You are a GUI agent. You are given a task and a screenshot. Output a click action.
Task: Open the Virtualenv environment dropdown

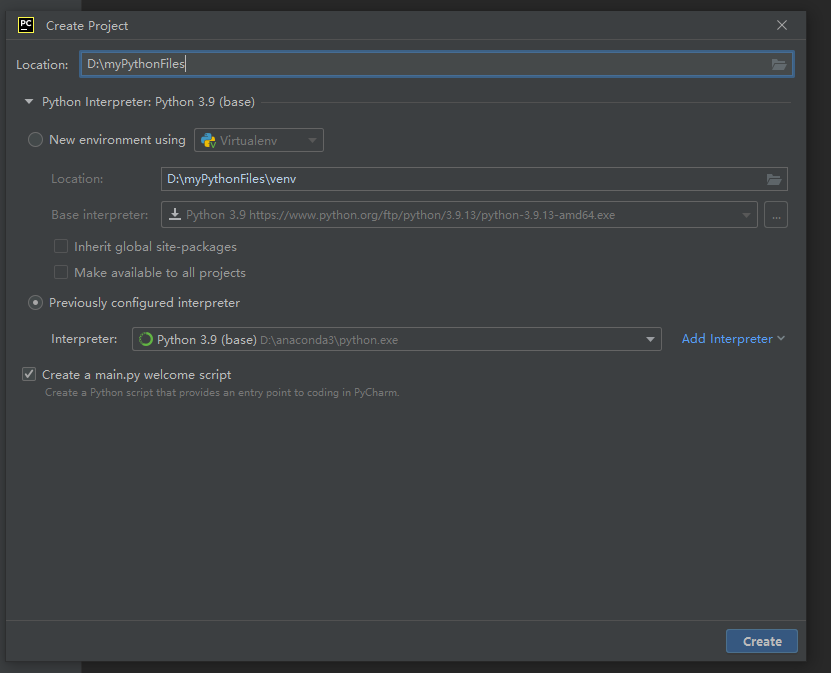coord(259,140)
